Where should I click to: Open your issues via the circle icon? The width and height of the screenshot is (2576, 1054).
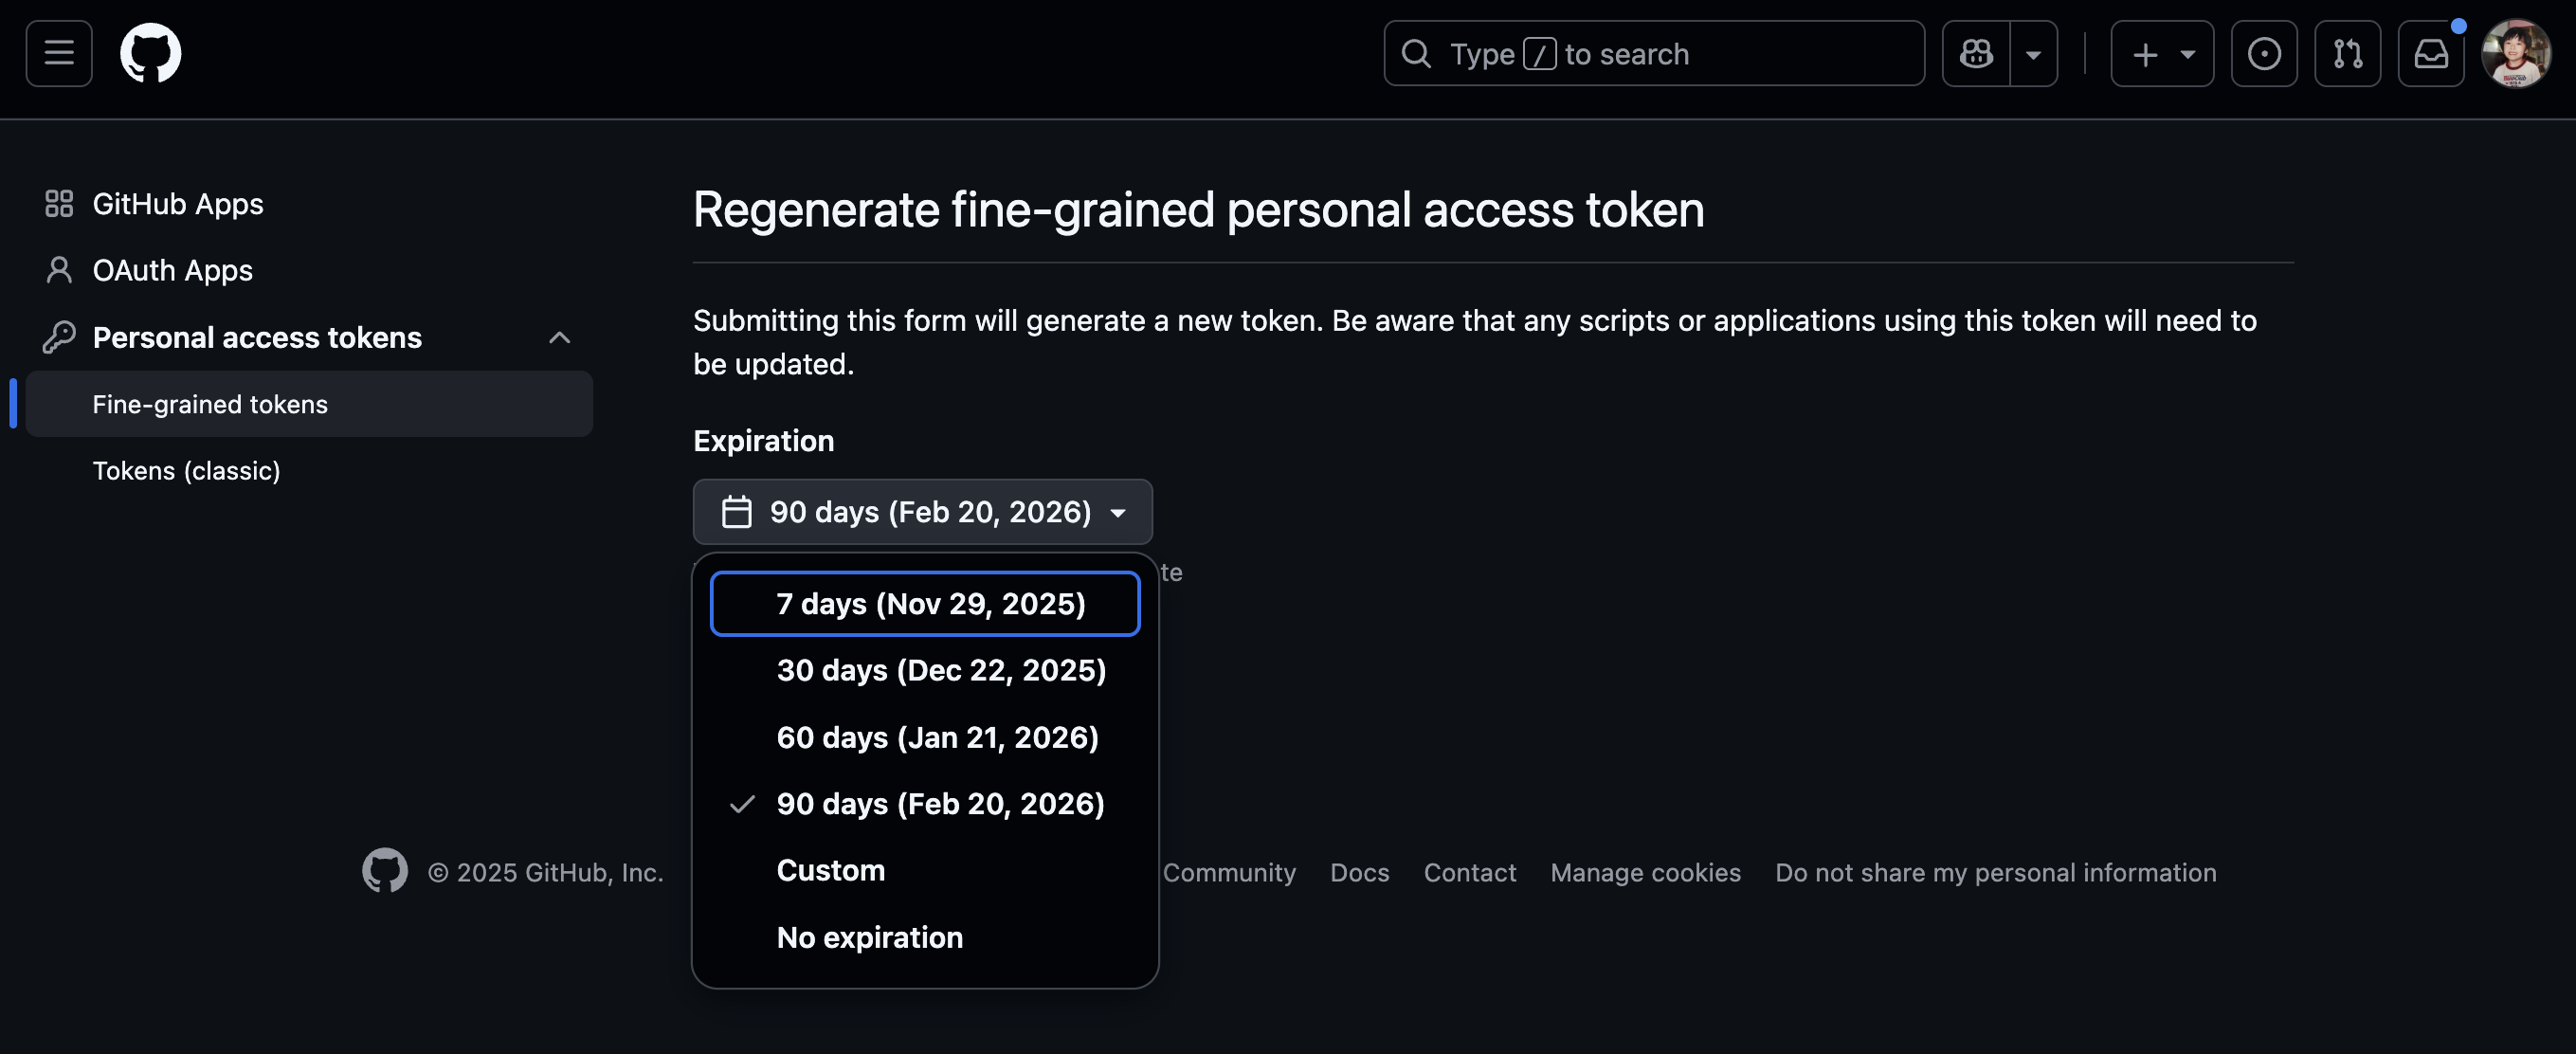[x=2265, y=53]
